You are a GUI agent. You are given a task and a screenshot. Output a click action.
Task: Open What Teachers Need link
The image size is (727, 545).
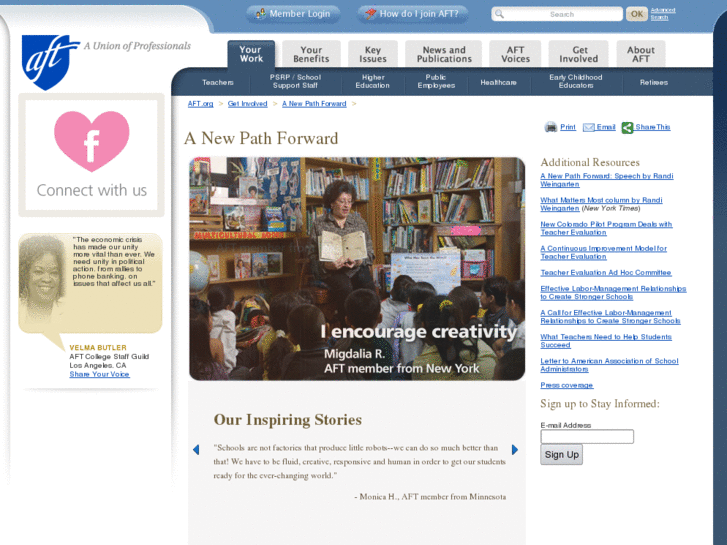pyautogui.click(x=606, y=341)
